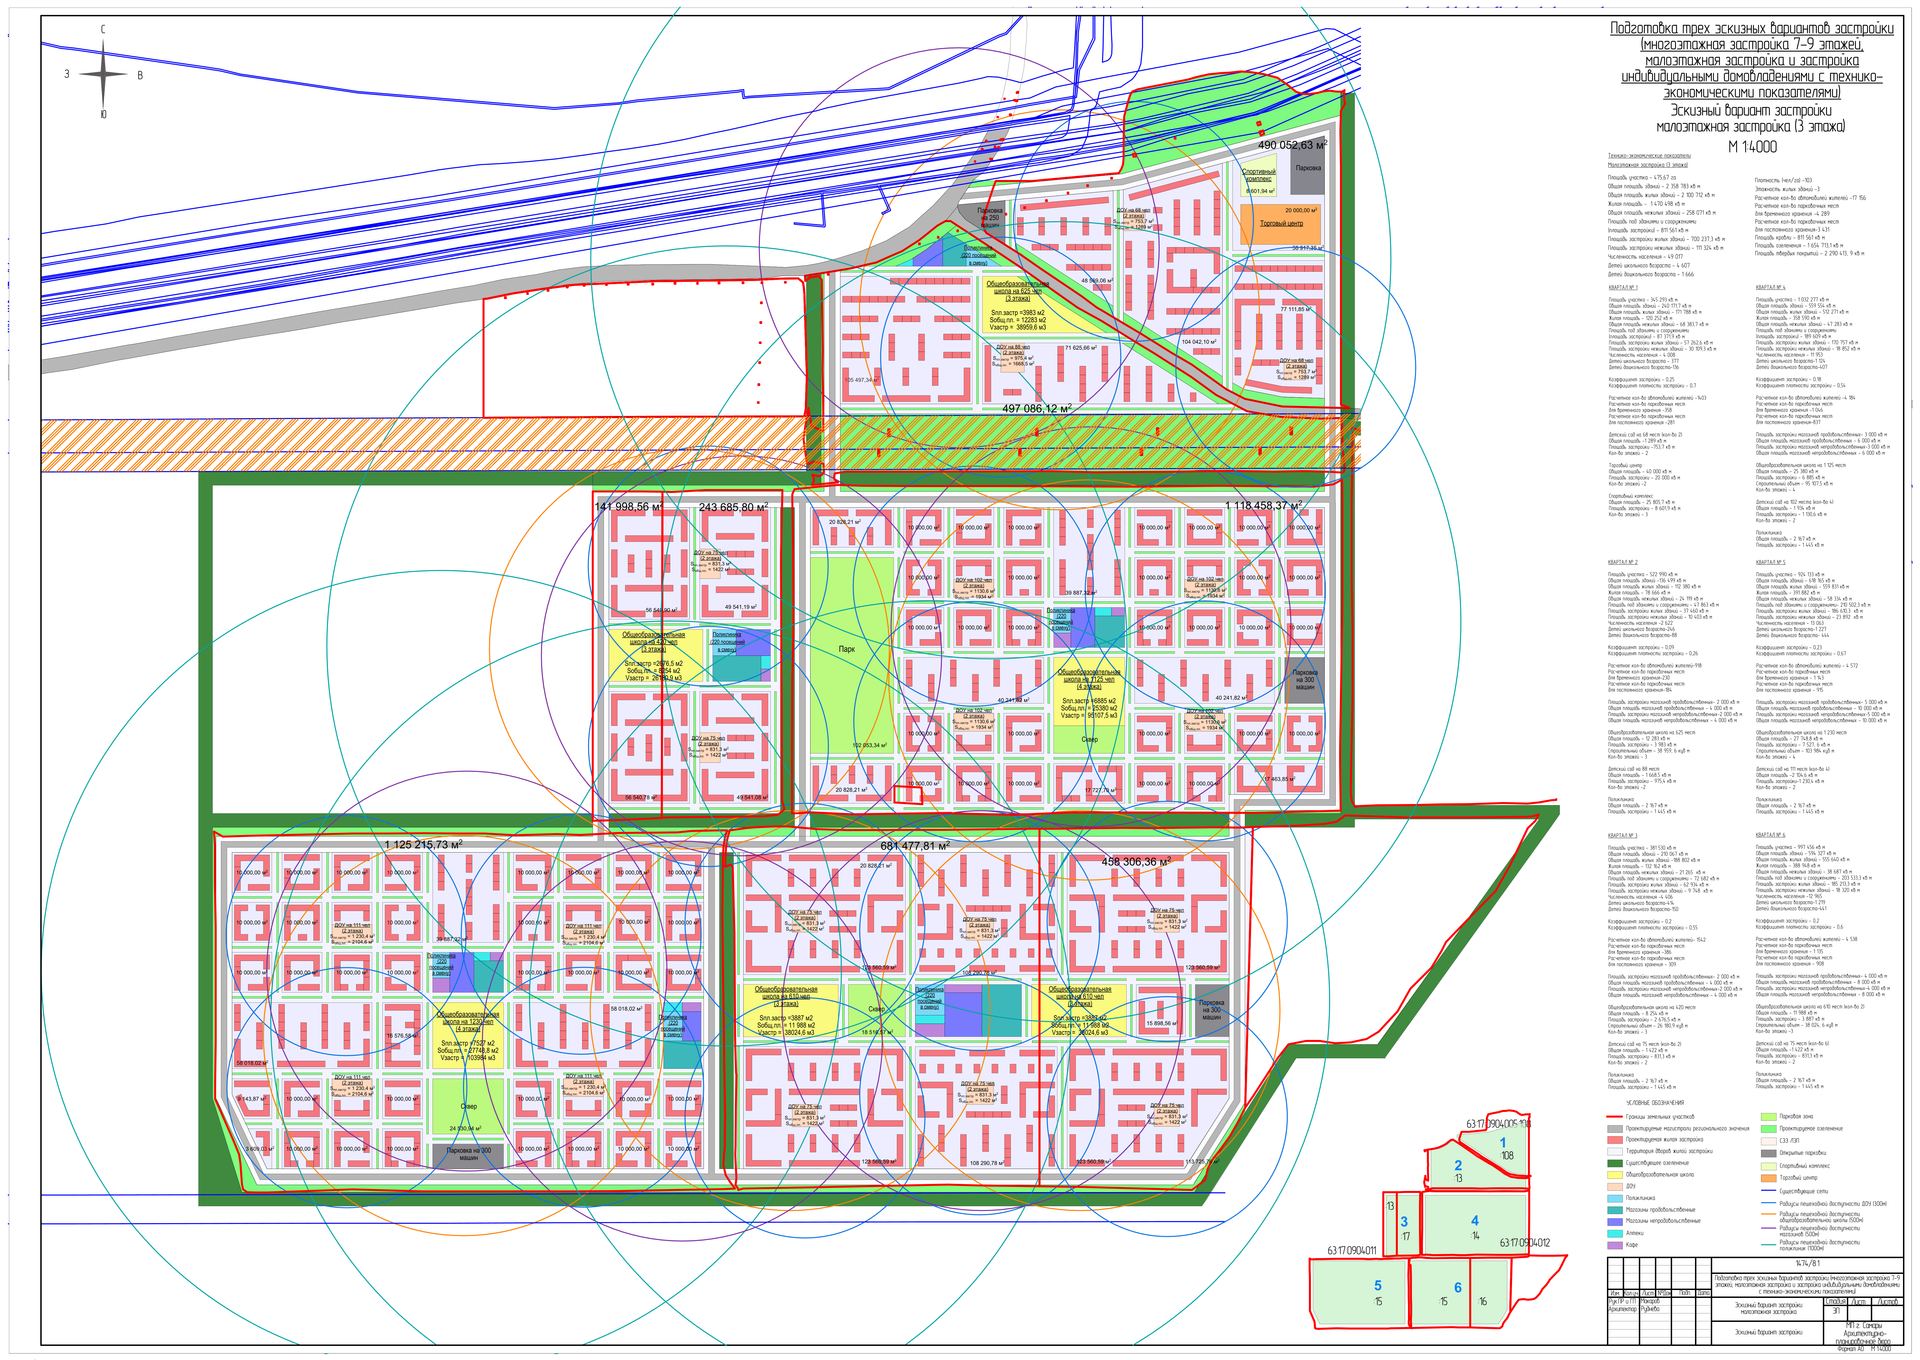Click the КВАРТАЛ № 1 heading
The width and height of the screenshot is (1920, 1360).
click(1623, 288)
